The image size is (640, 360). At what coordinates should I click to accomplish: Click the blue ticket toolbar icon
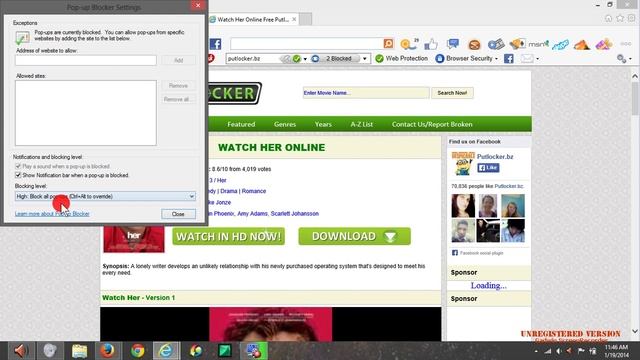click(560, 44)
